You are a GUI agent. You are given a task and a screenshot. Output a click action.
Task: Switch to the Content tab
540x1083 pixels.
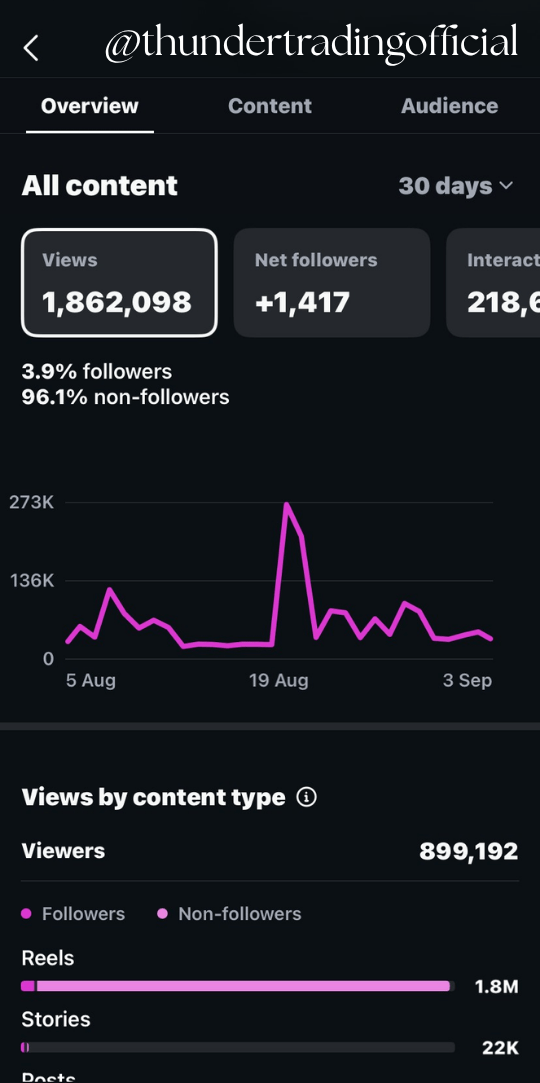tap(269, 106)
